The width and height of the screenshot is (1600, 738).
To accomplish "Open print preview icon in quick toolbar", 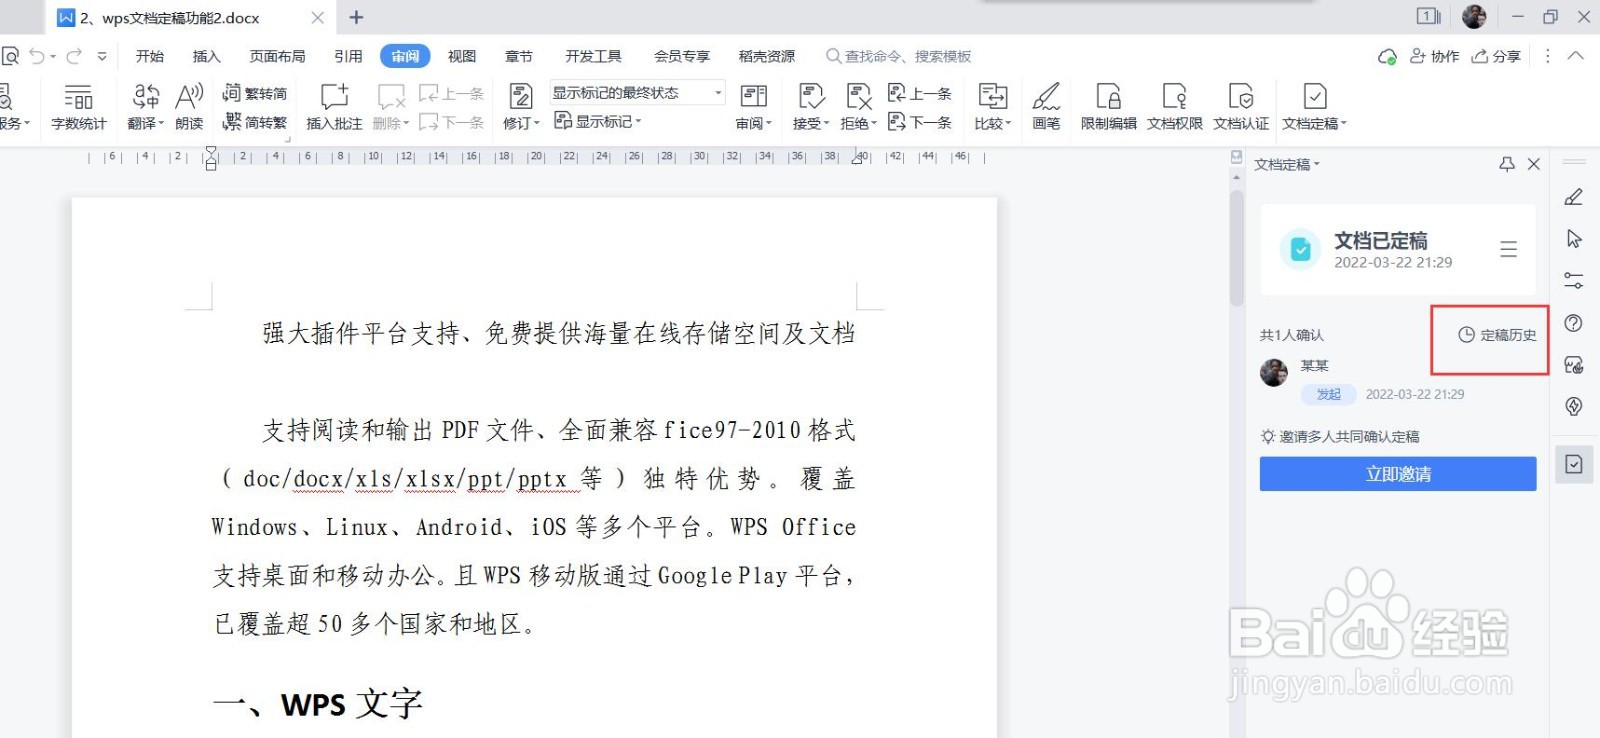I will [x=10, y=56].
